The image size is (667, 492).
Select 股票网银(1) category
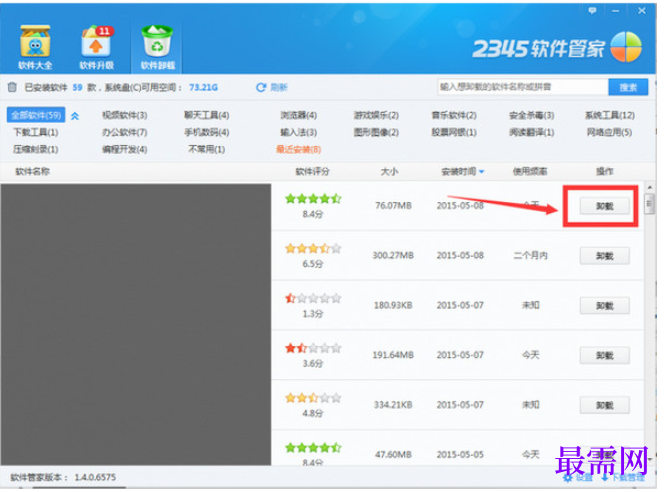454,132
